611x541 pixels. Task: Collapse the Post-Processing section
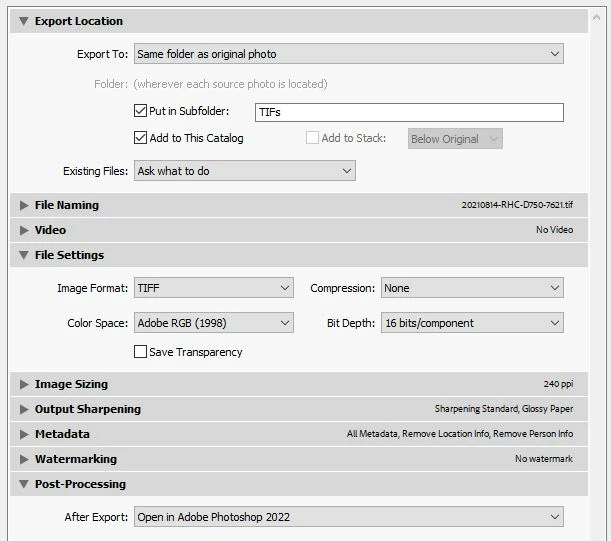pos(24,484)
